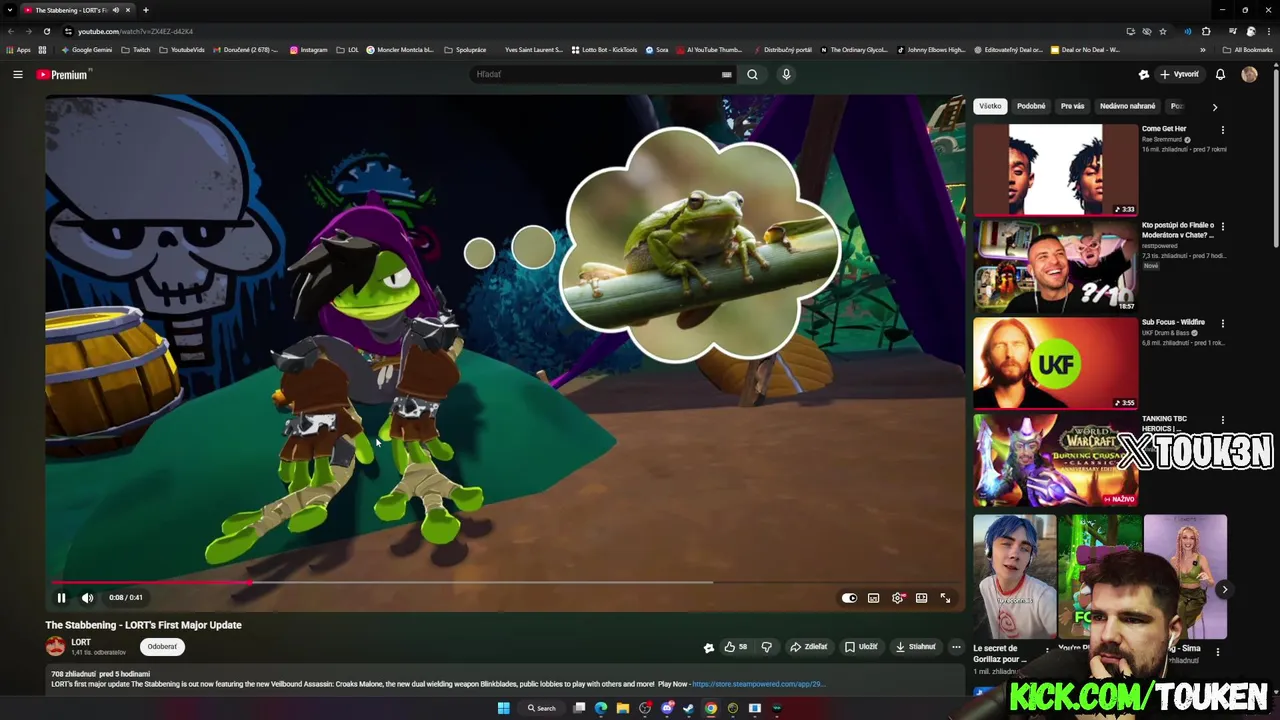Open LORT channel avatar
Viewport: 1280px width, 720px height.
(55, 646)
